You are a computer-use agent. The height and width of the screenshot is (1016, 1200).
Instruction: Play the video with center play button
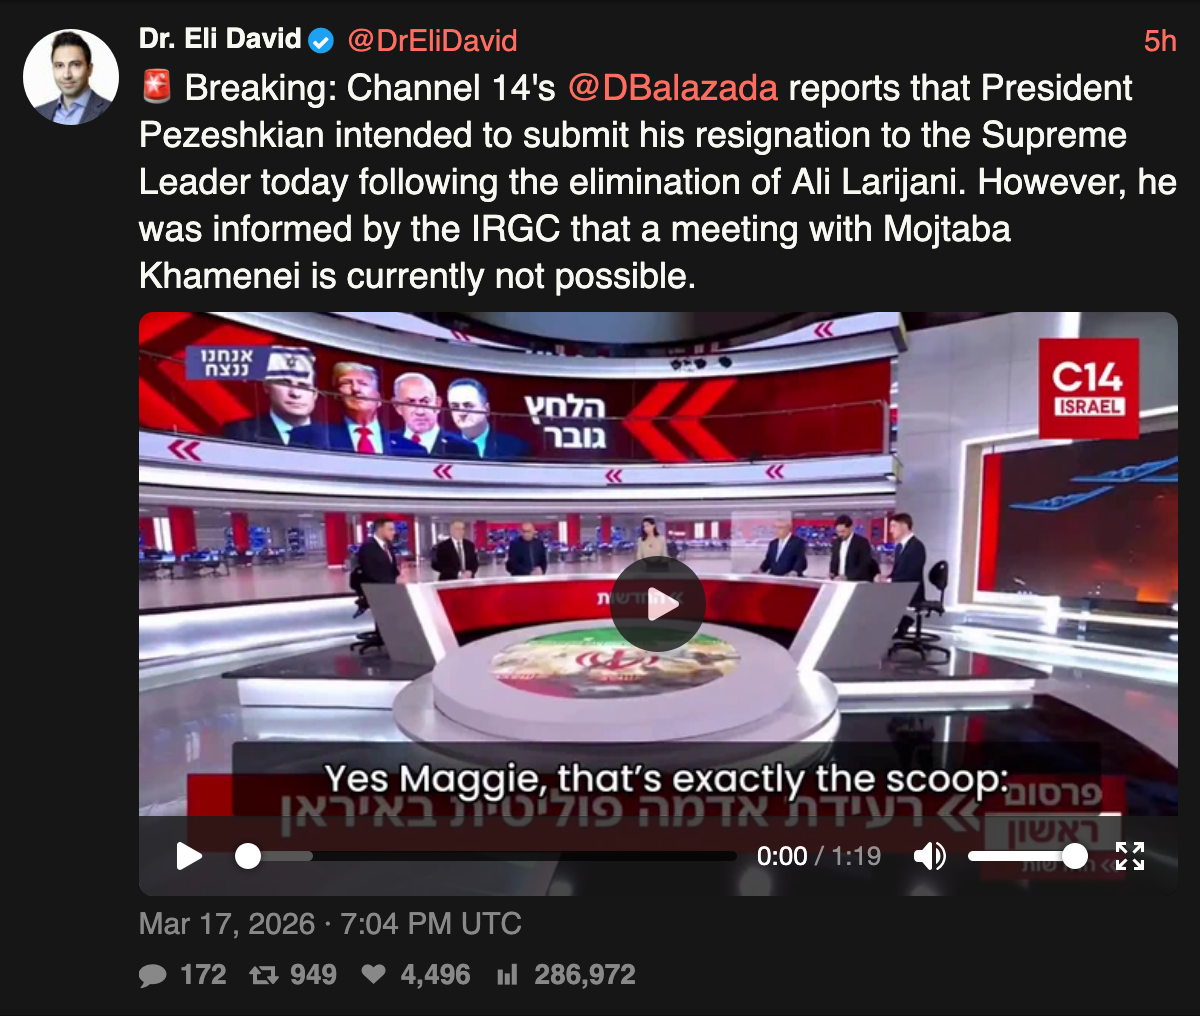pyautogui.click(x=658, y=604)
